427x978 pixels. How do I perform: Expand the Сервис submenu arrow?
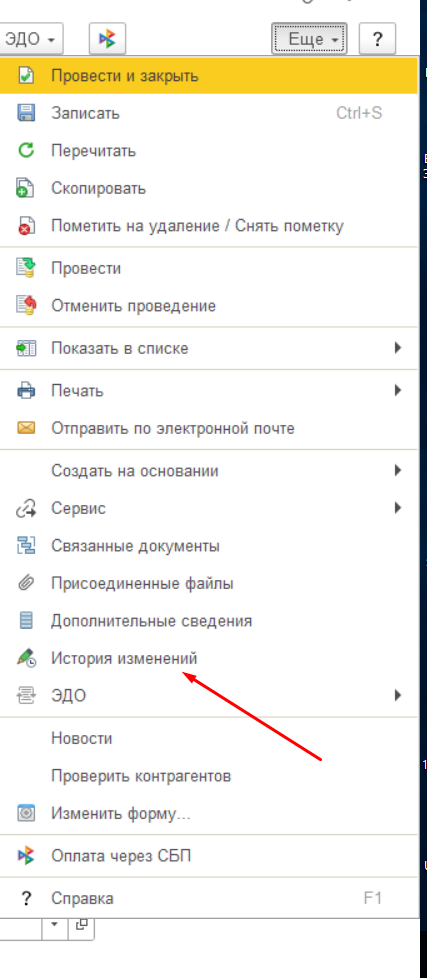tap(398, 508)
